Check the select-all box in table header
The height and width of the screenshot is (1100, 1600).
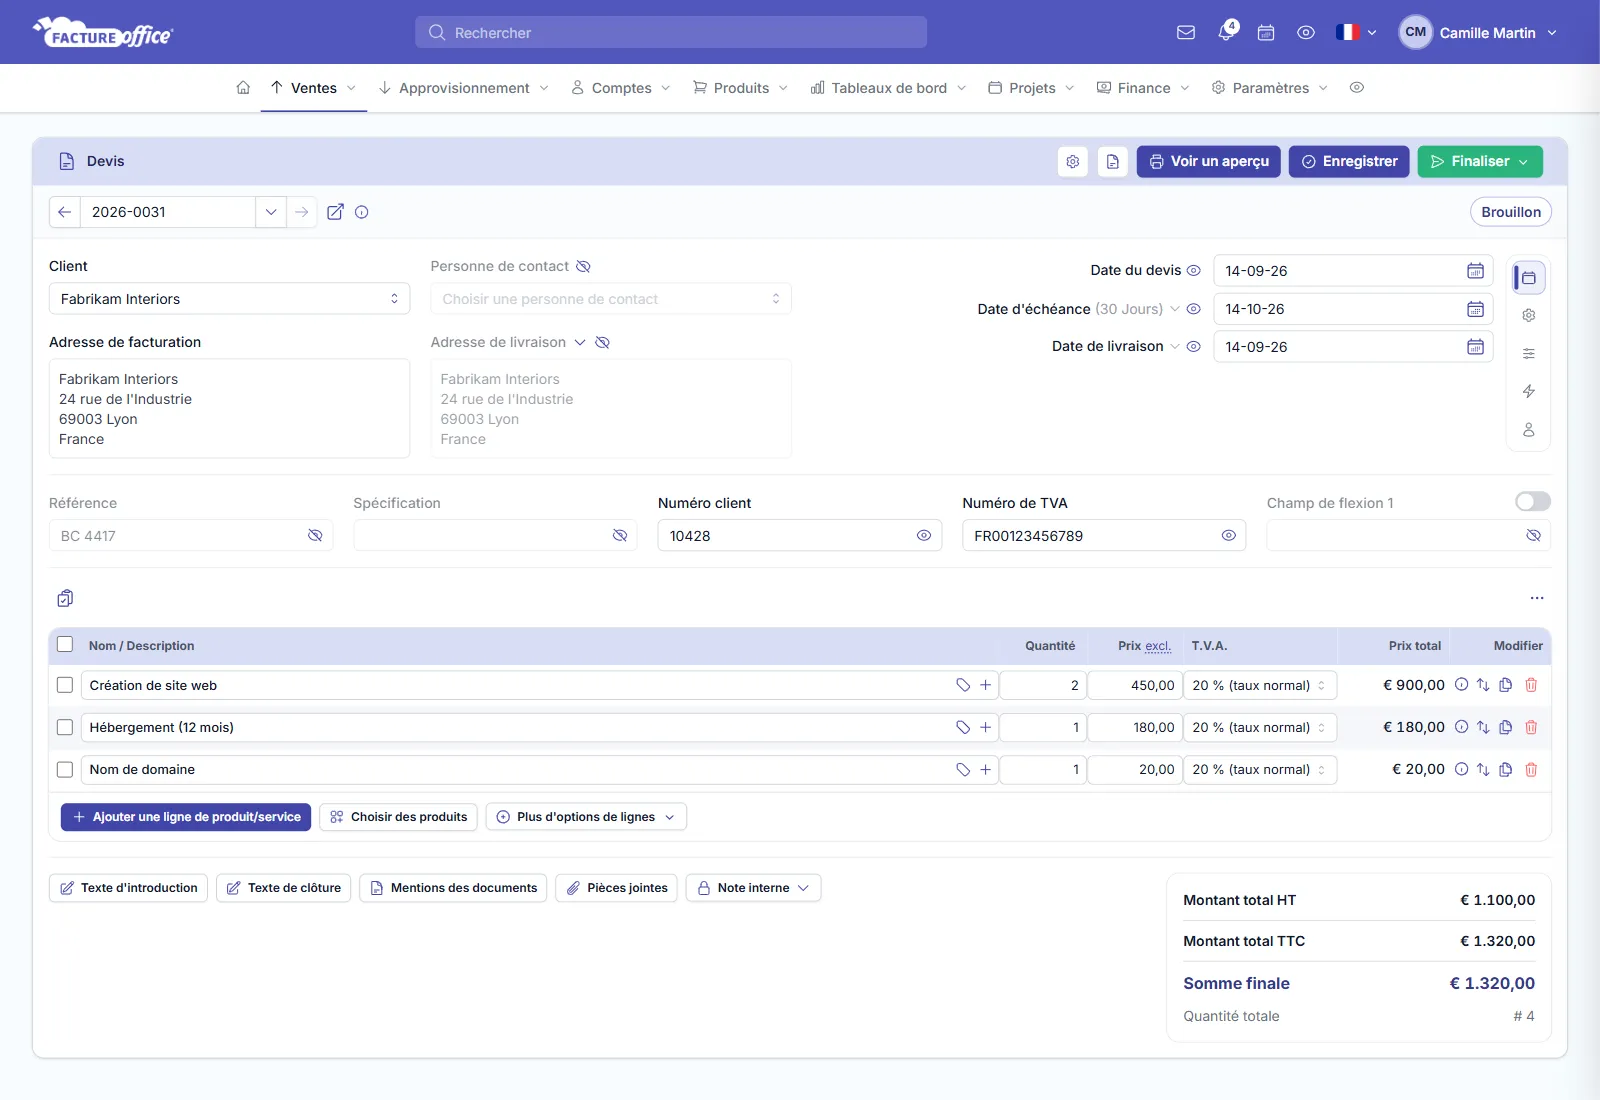coord(65,645)
